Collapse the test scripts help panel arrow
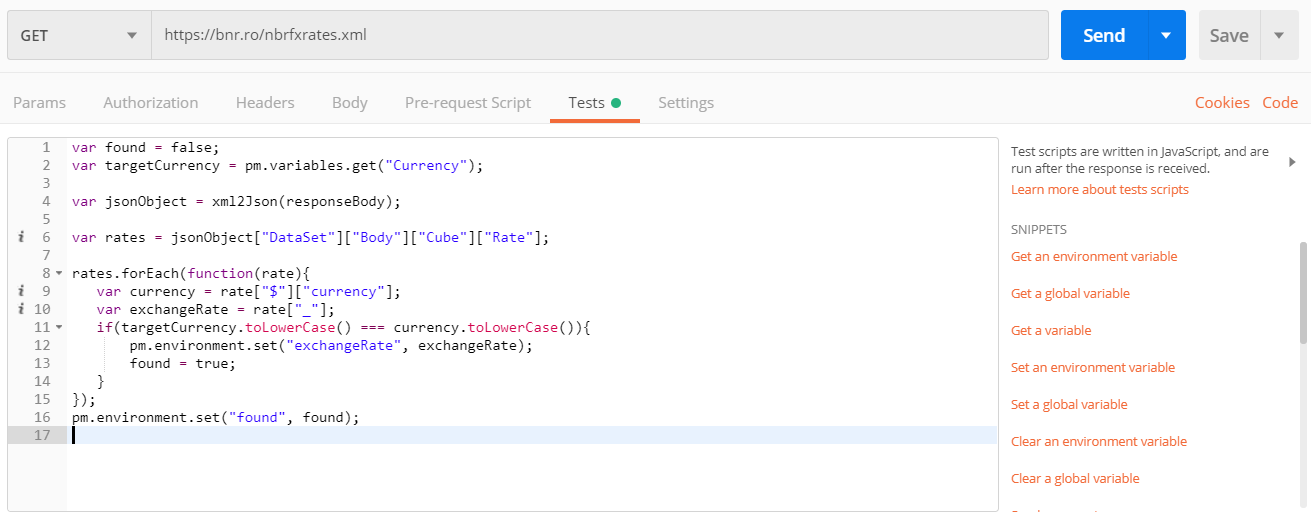The image size is (1311, 519). 1292,162
